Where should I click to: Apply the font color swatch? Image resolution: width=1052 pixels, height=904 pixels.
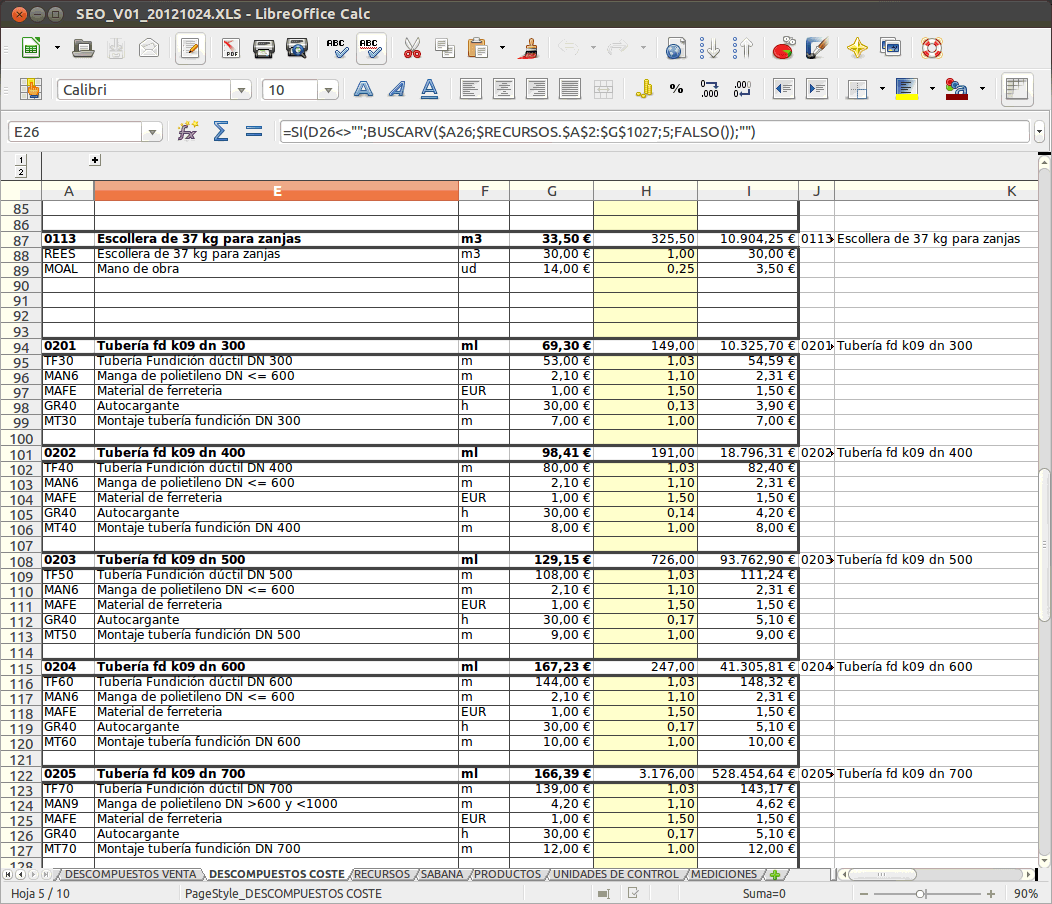[957, 89]
